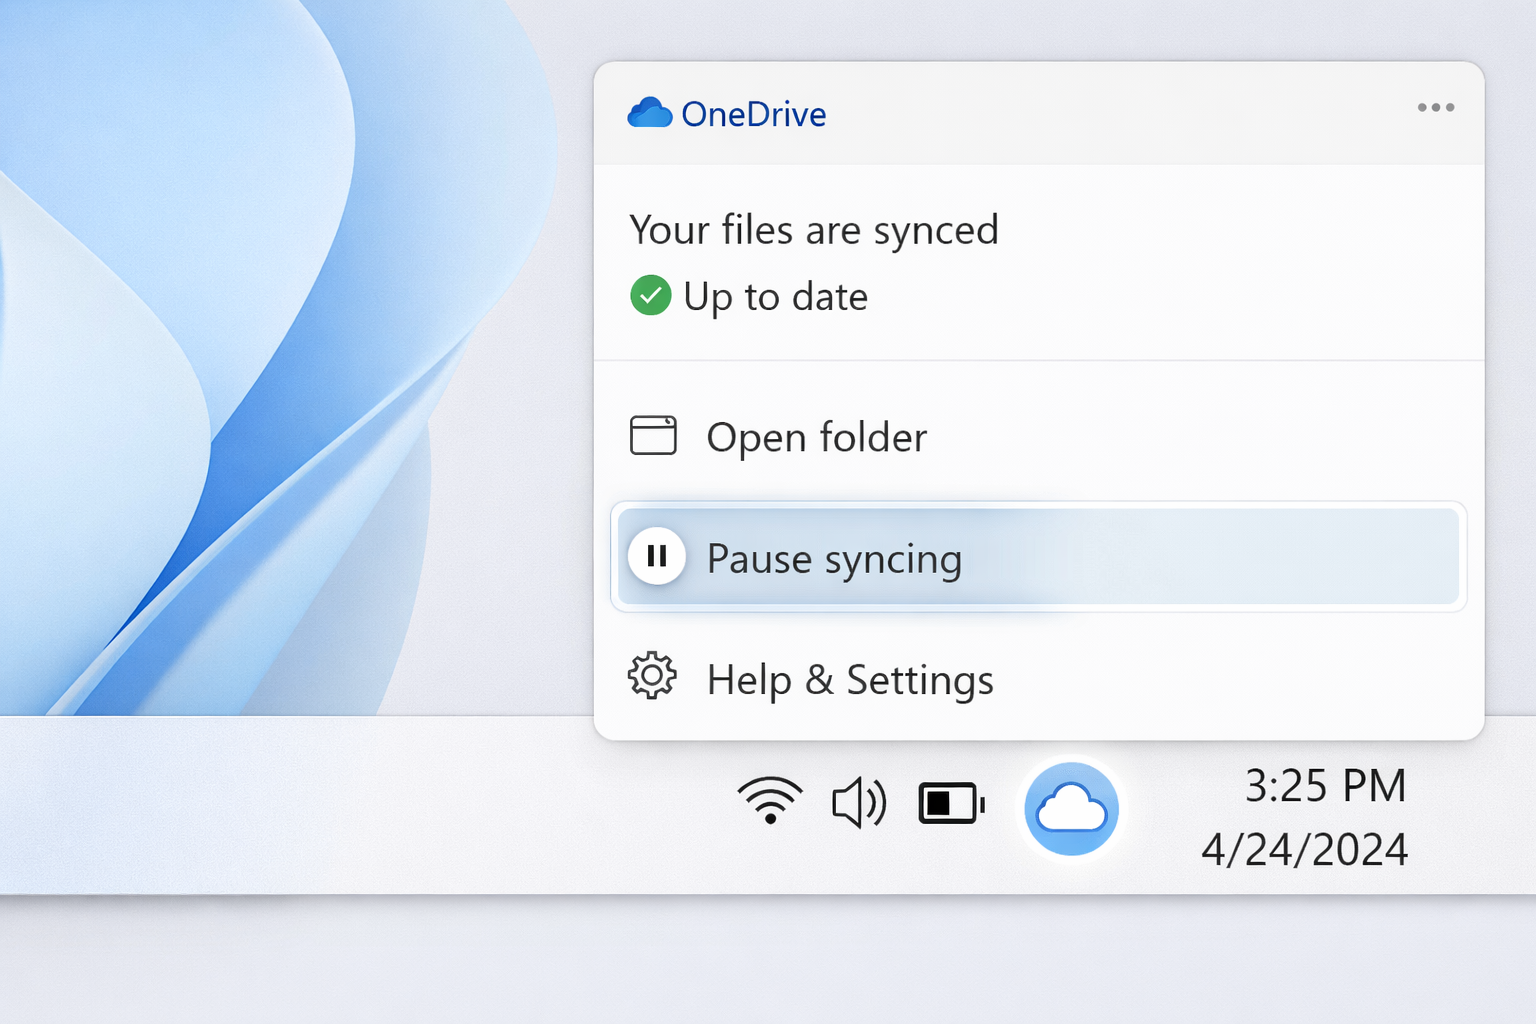Viewport: 1536px width, 1024px height.
Task: Click the speaker volume icon in the taskbar
Action: [x=859, y=803]
